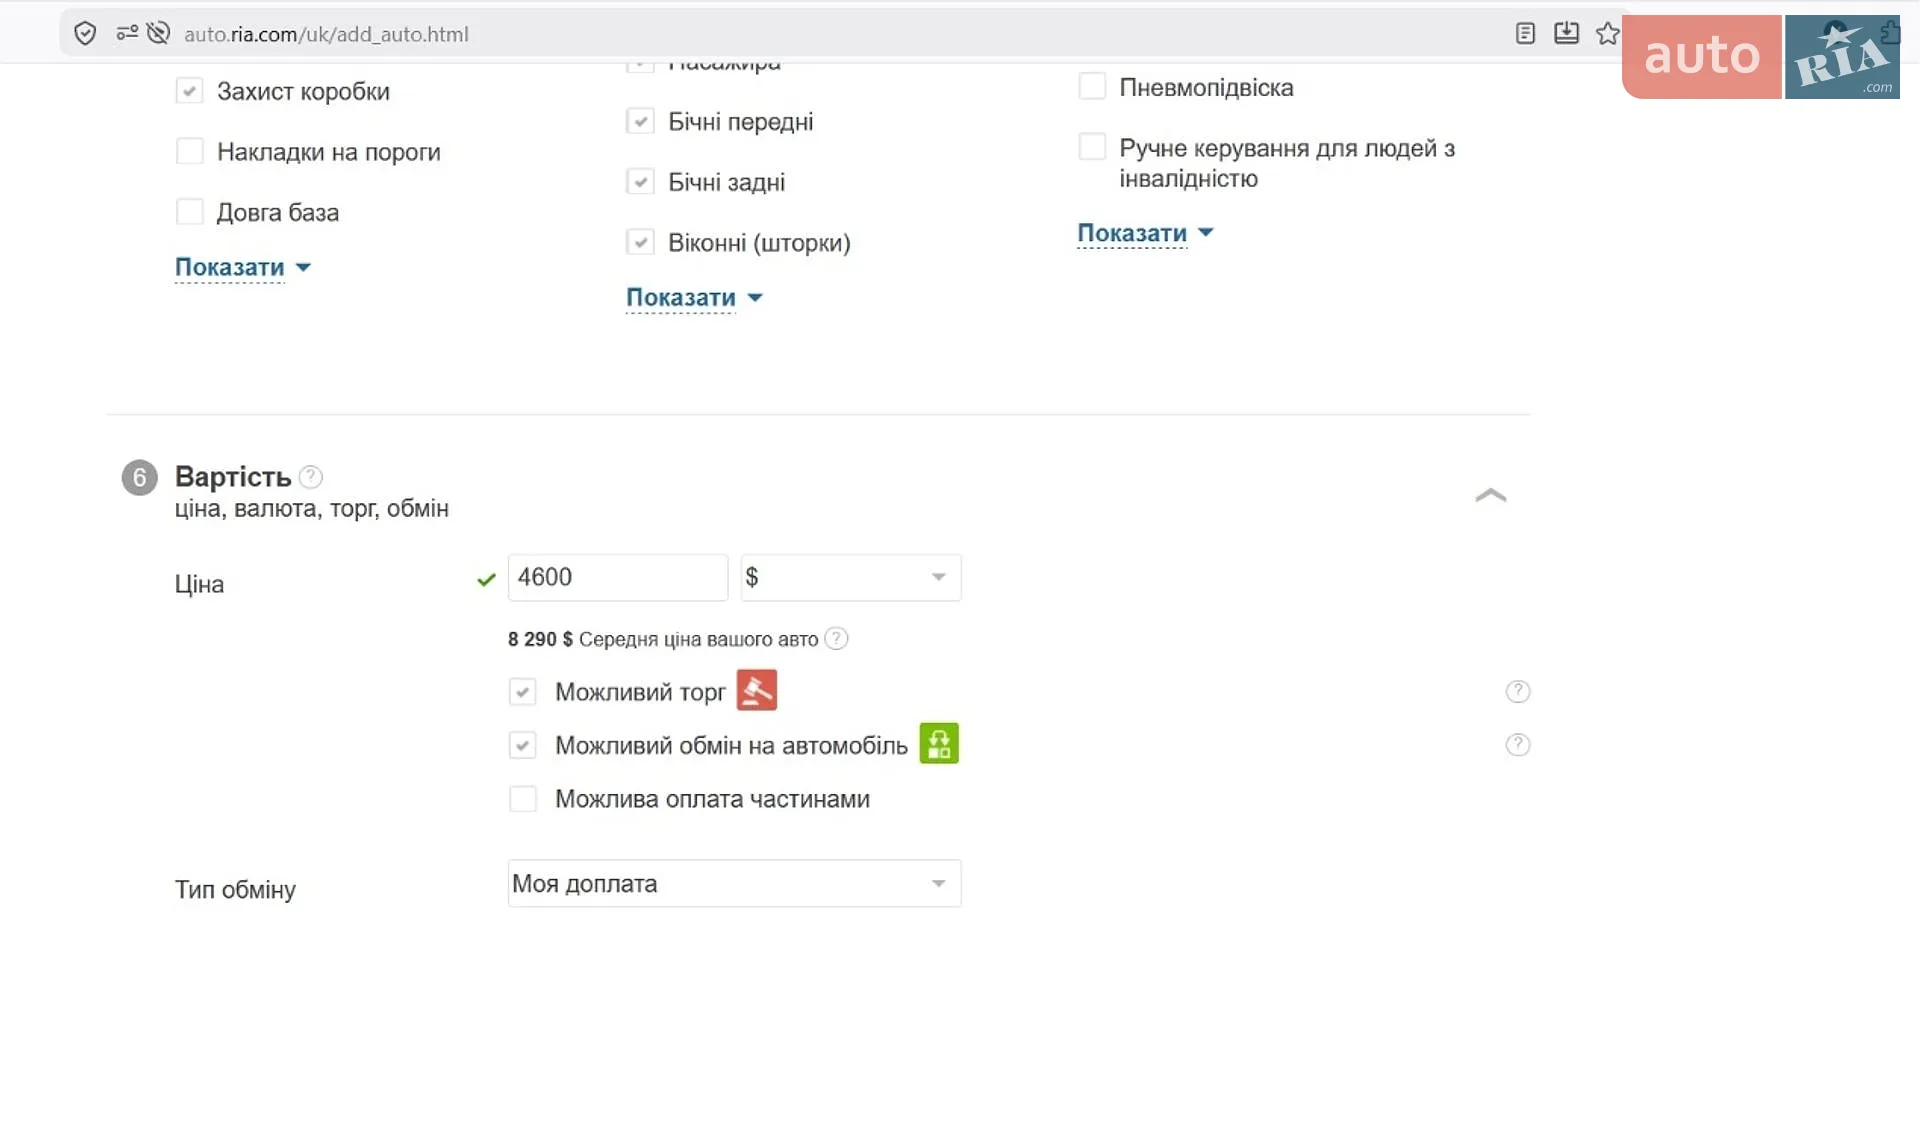Click the price input field 4600
This screenshot has height=1140, width=1920.
[617, 577]
